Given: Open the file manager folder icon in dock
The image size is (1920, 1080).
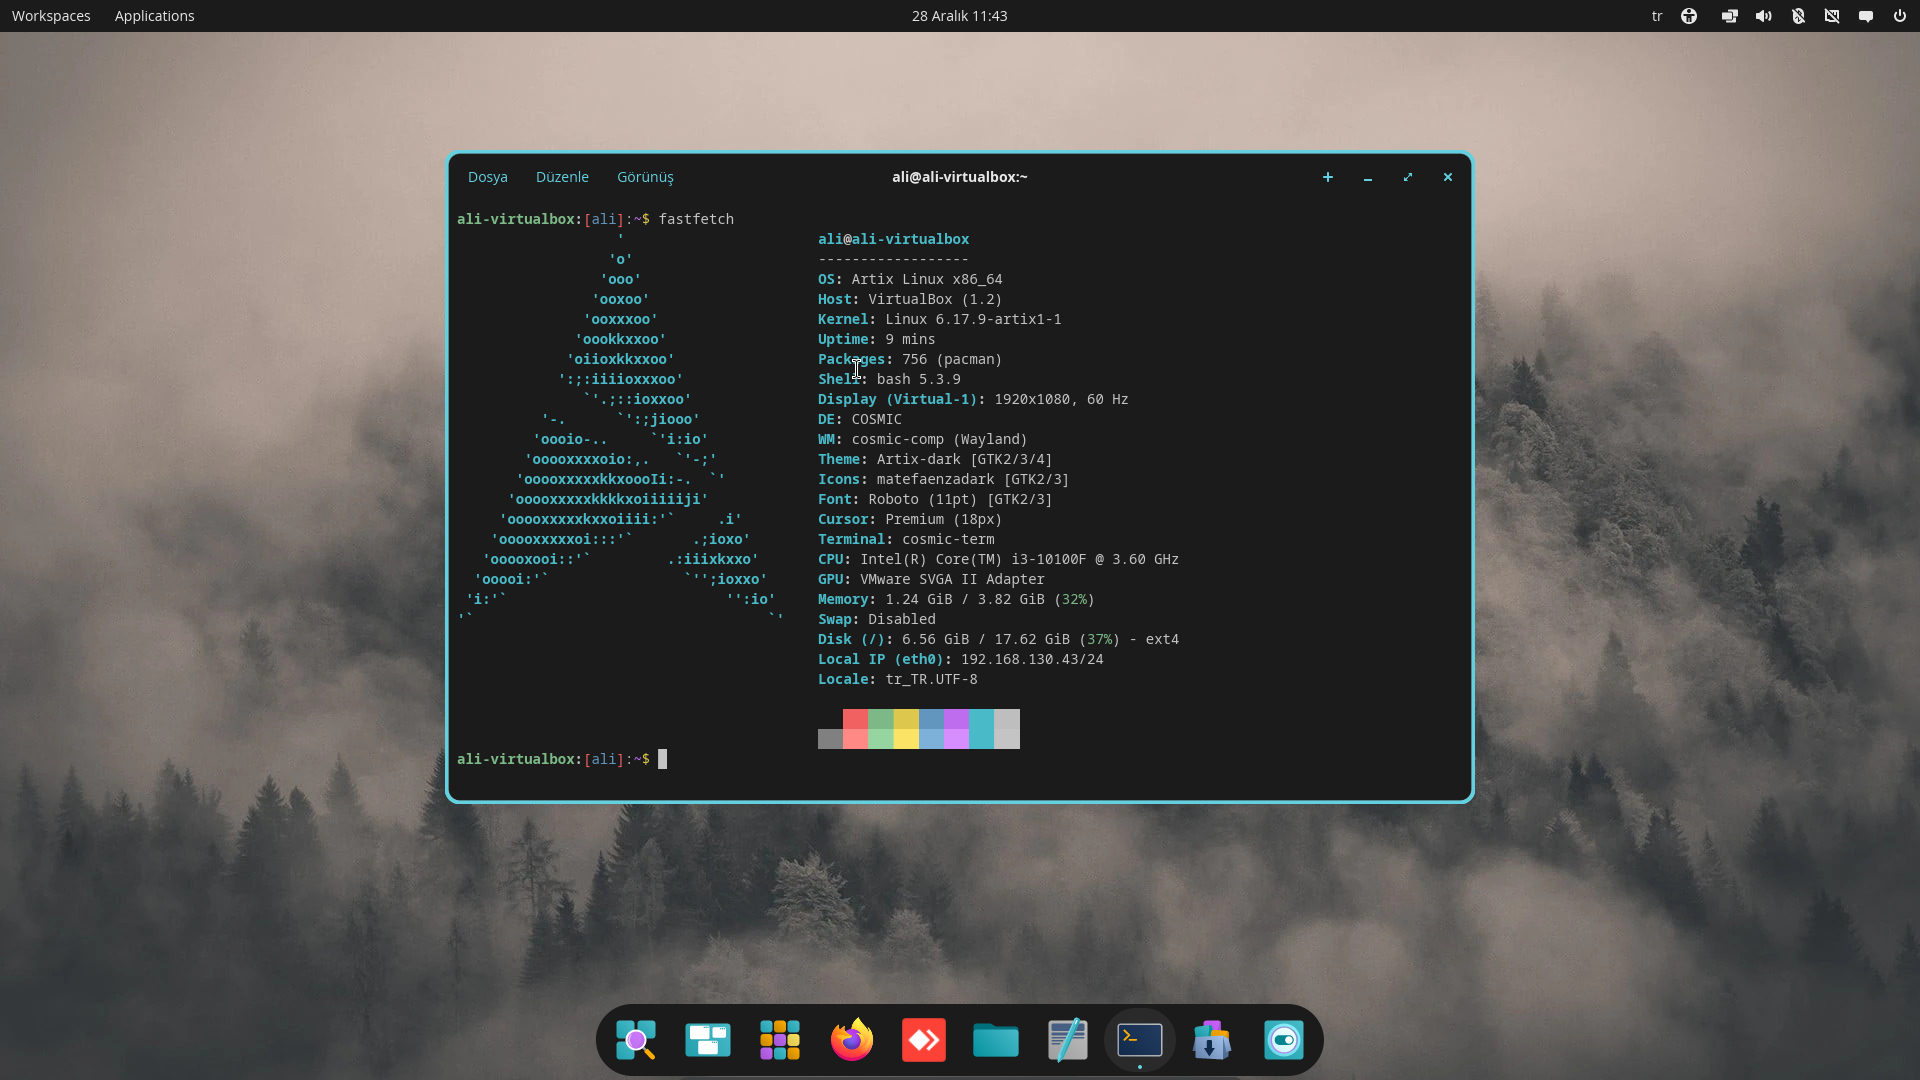Looking at the screenshot, I should [996, 1040].
